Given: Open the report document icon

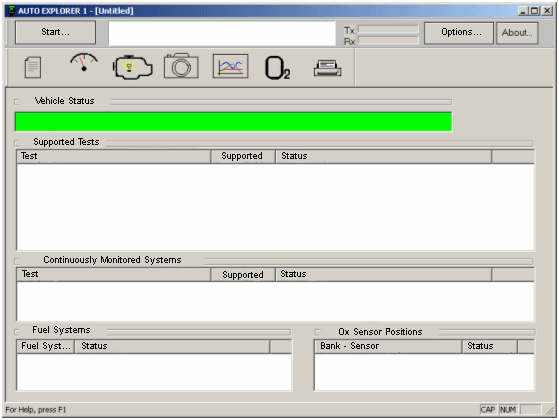Looking at the screenshot, I should pyautogui.click(x=32, y=67).
